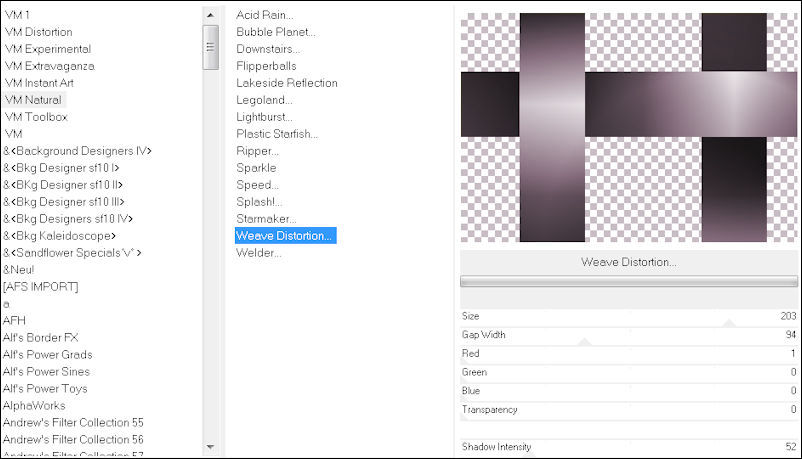Select Alf's Power Sines category

(46, 371)
